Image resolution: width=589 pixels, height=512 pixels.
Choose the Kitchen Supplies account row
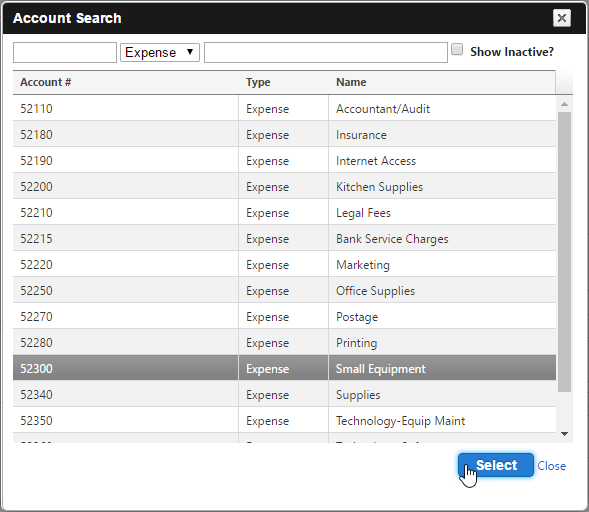[284, 186]
